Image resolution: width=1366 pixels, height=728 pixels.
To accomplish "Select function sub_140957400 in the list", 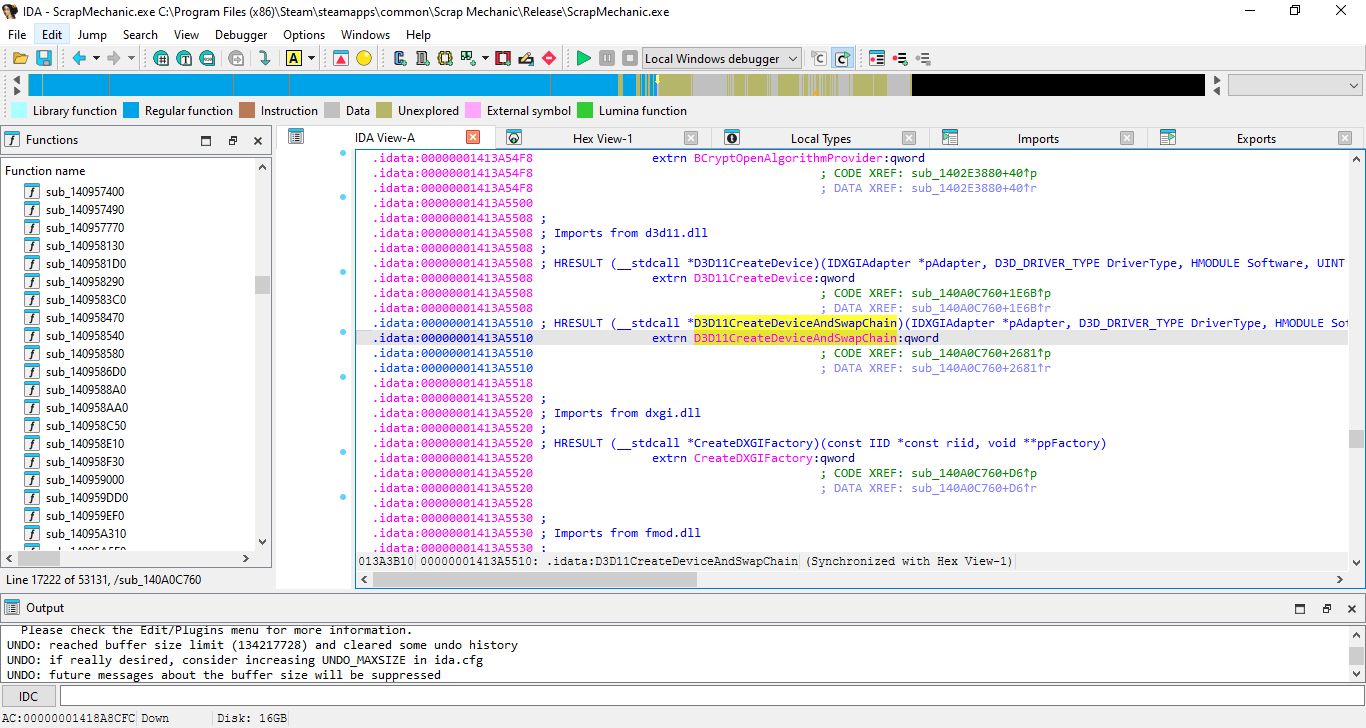I will click(85, 192).
